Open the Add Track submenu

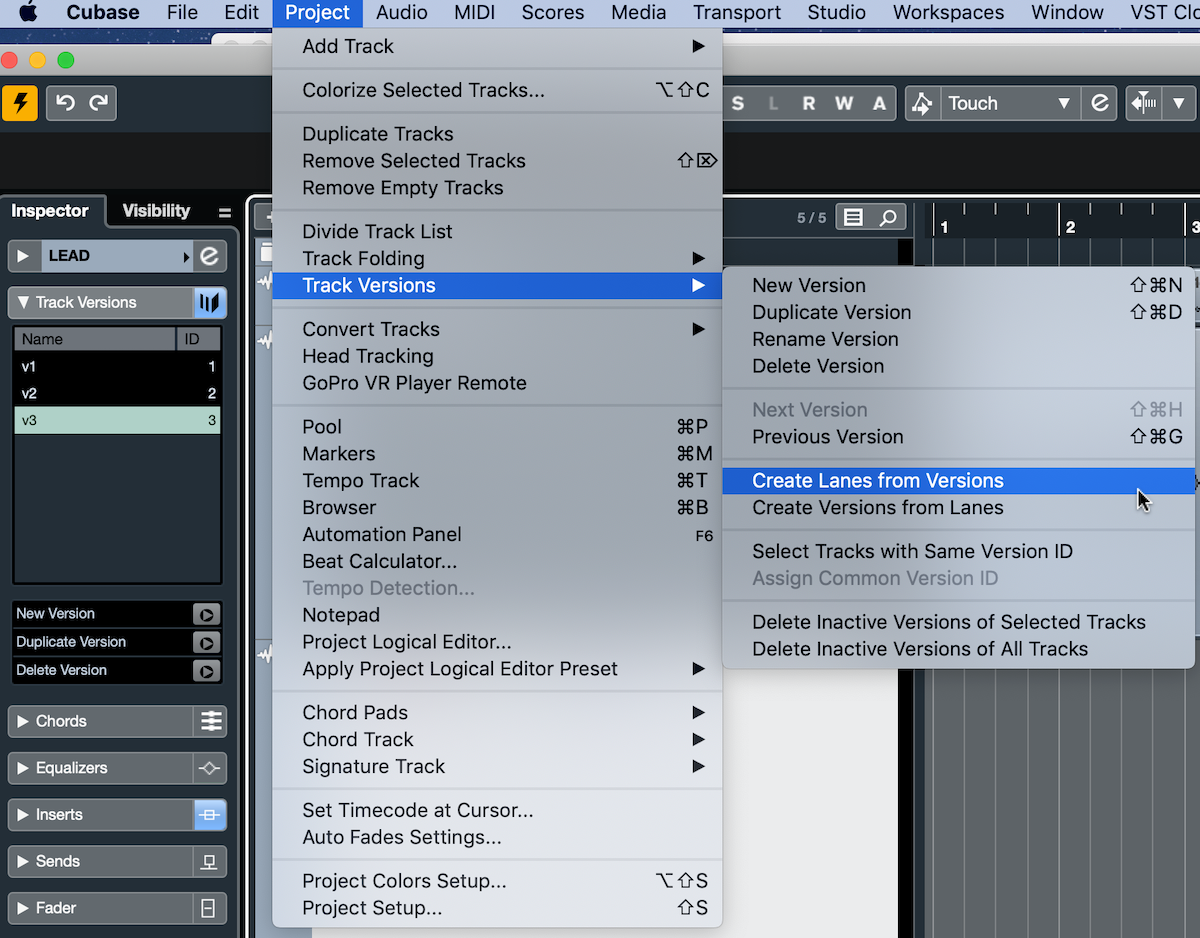point(497,46)
